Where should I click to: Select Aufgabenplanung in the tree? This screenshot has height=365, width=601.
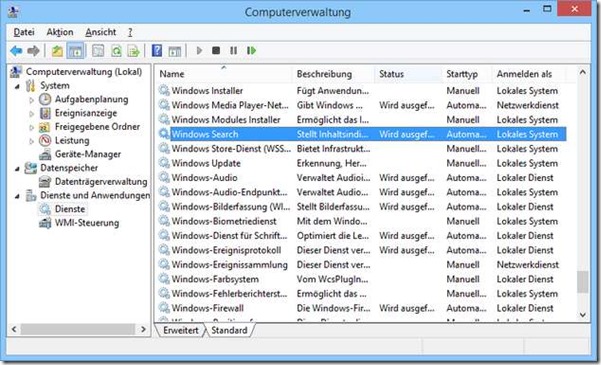click(91, 99)
